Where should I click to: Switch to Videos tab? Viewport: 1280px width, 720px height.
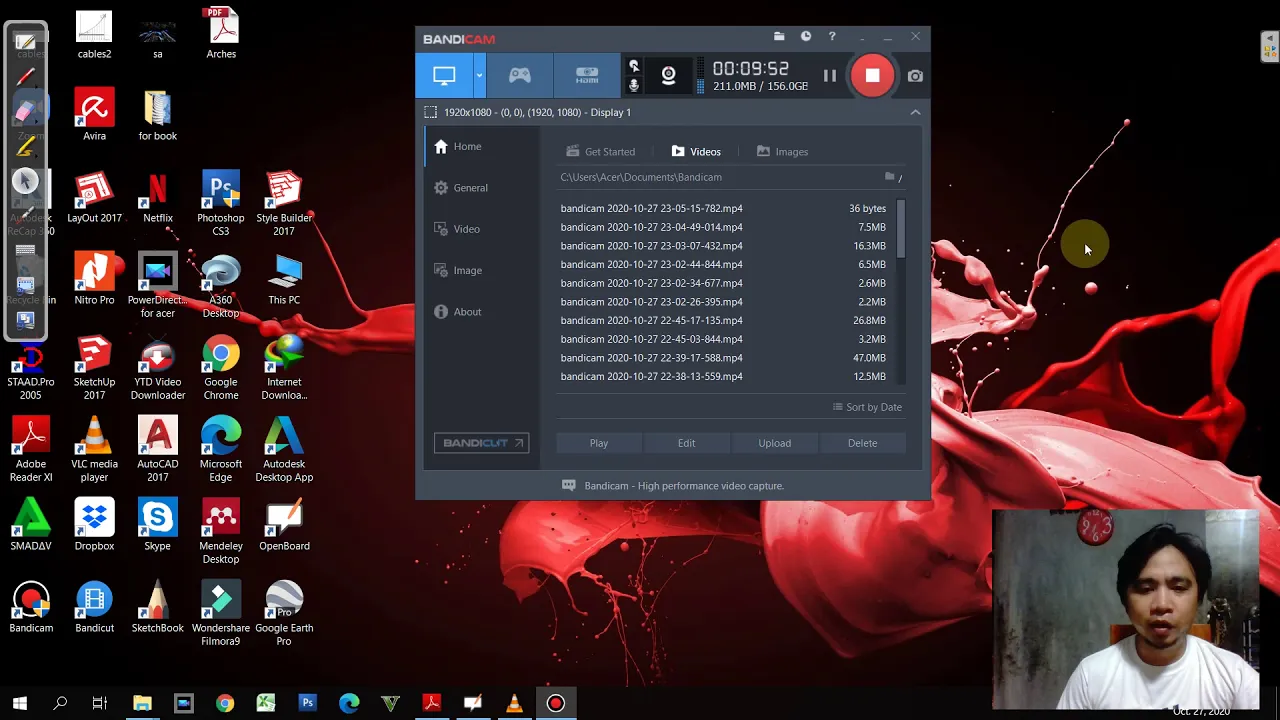point(696,152)
